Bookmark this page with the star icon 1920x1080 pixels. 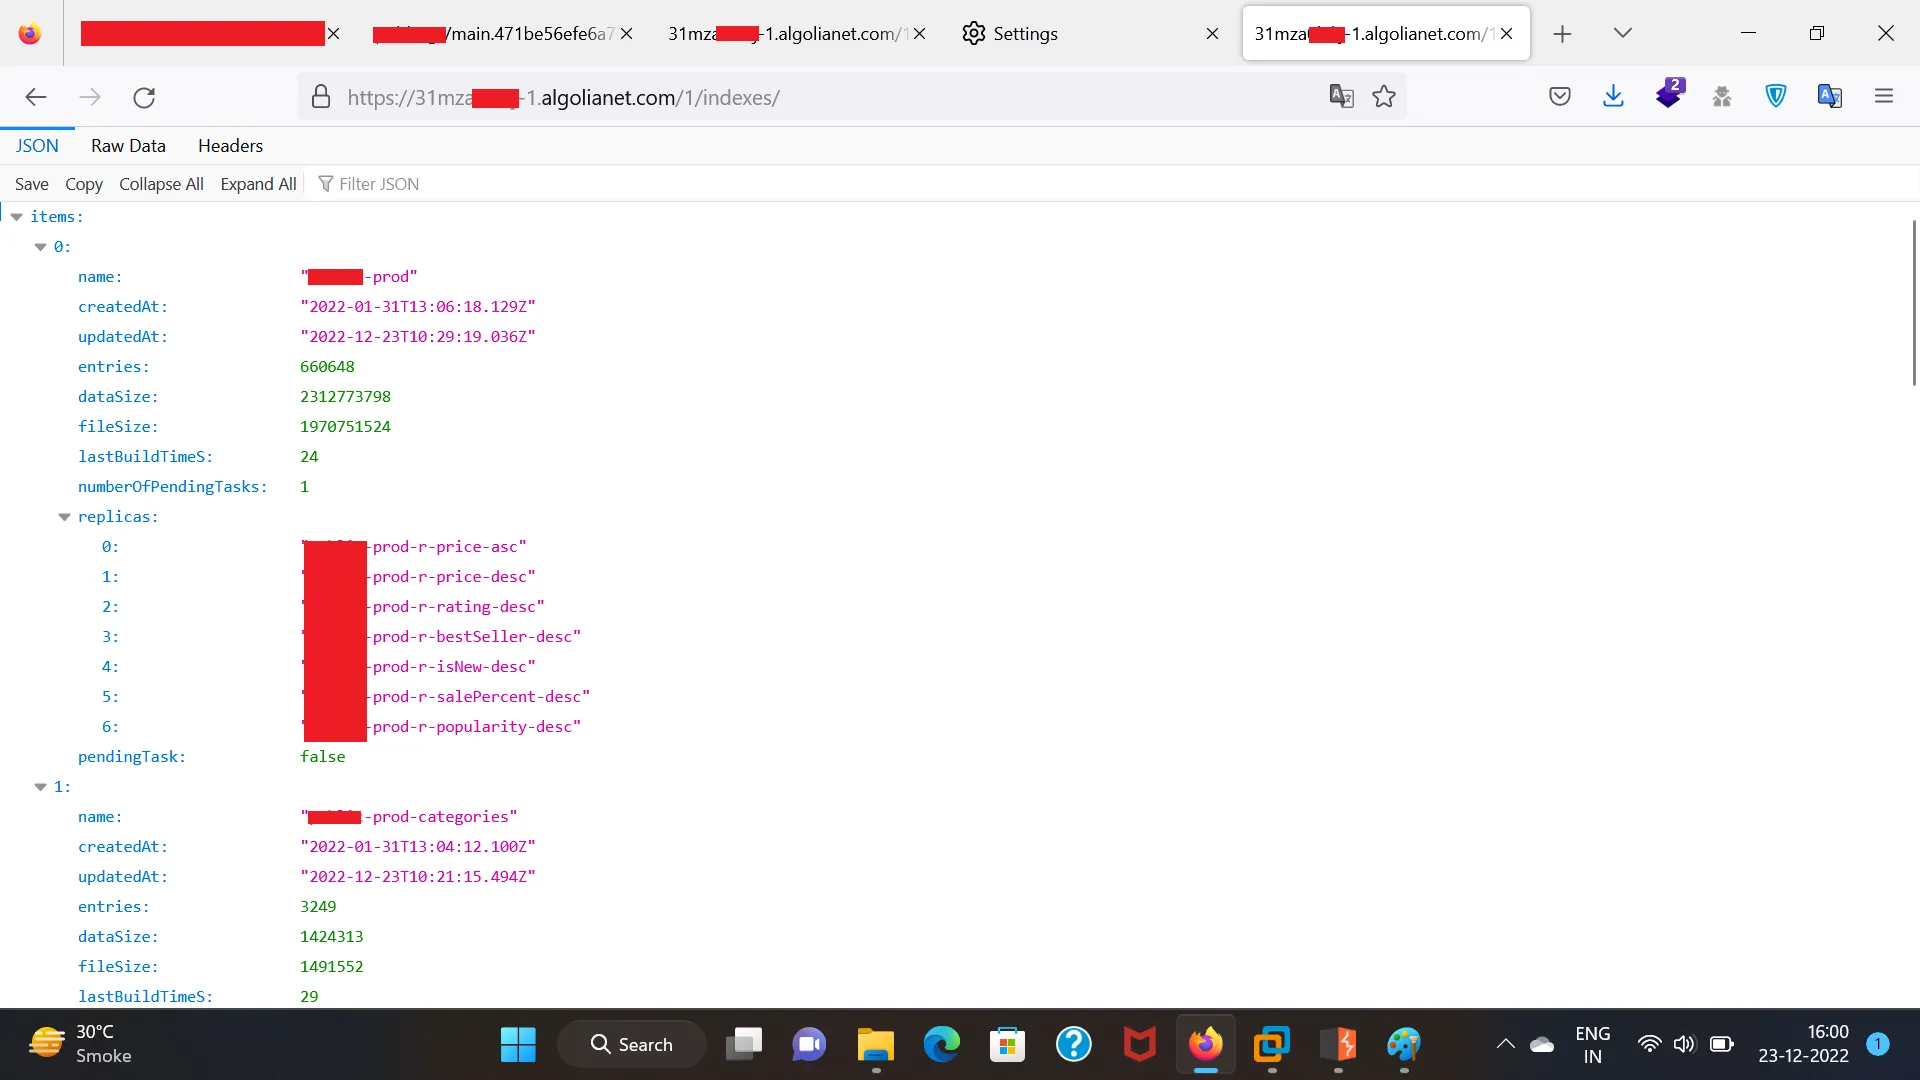pos(1384,97)
